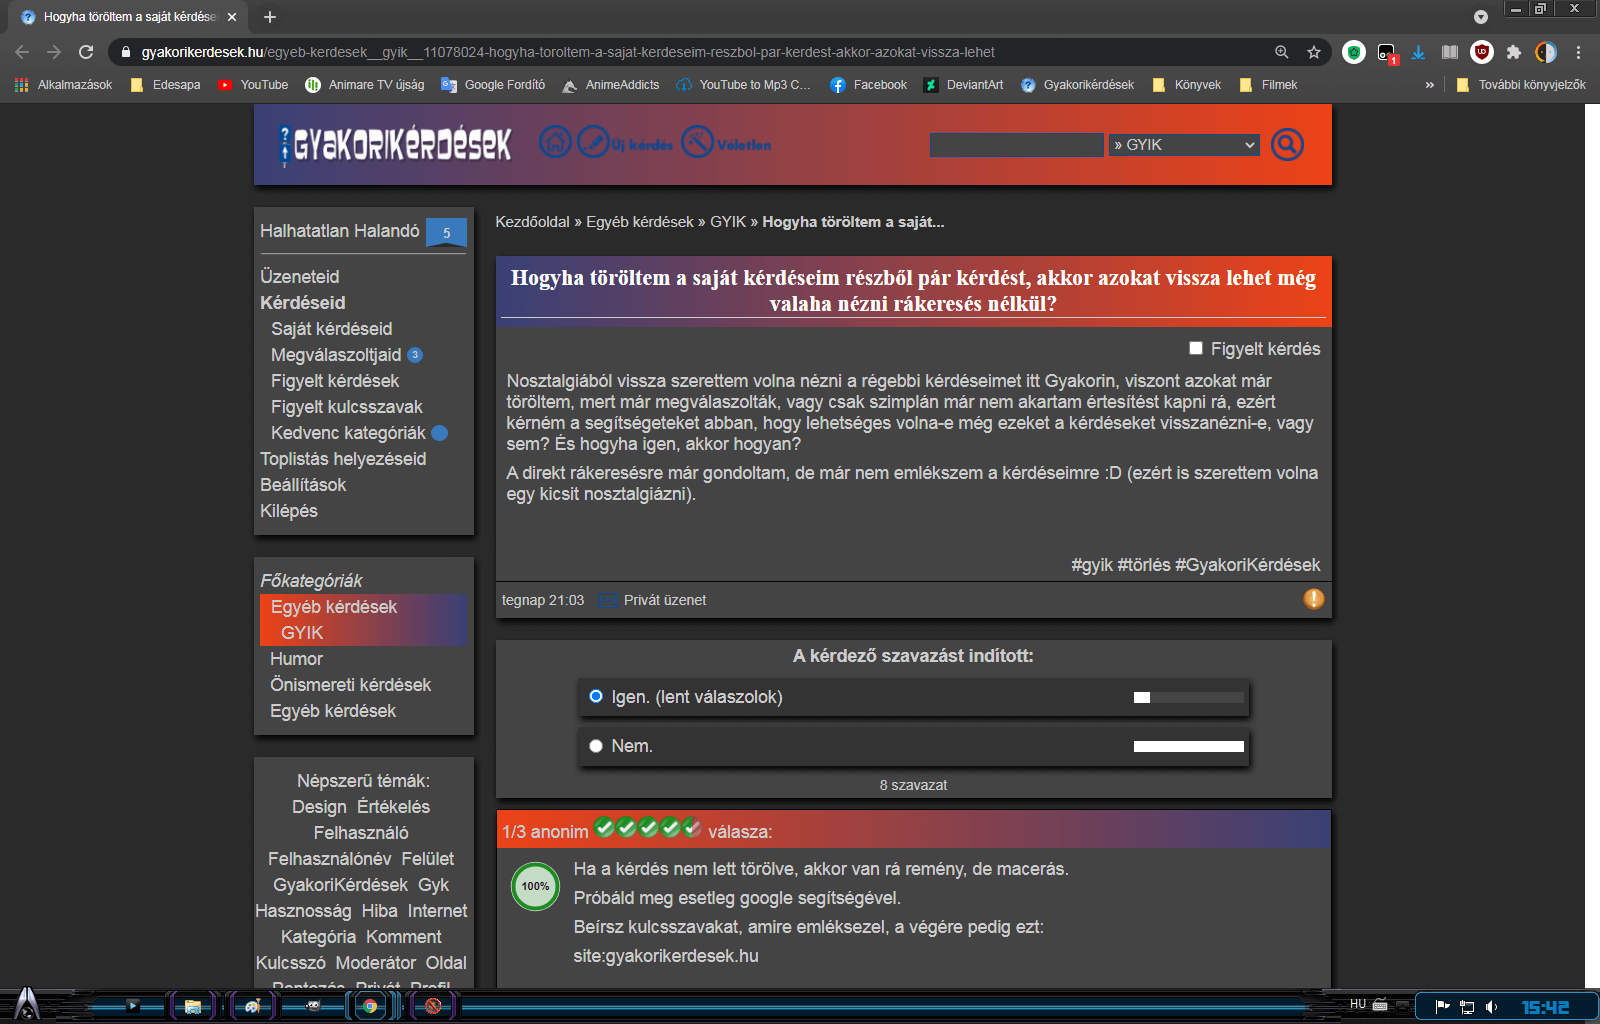Viewport: 1600px width, 1024px height.
Task: Follow the Egyéb kérdések breadcrumb link
Action: [x=639, y=222]
